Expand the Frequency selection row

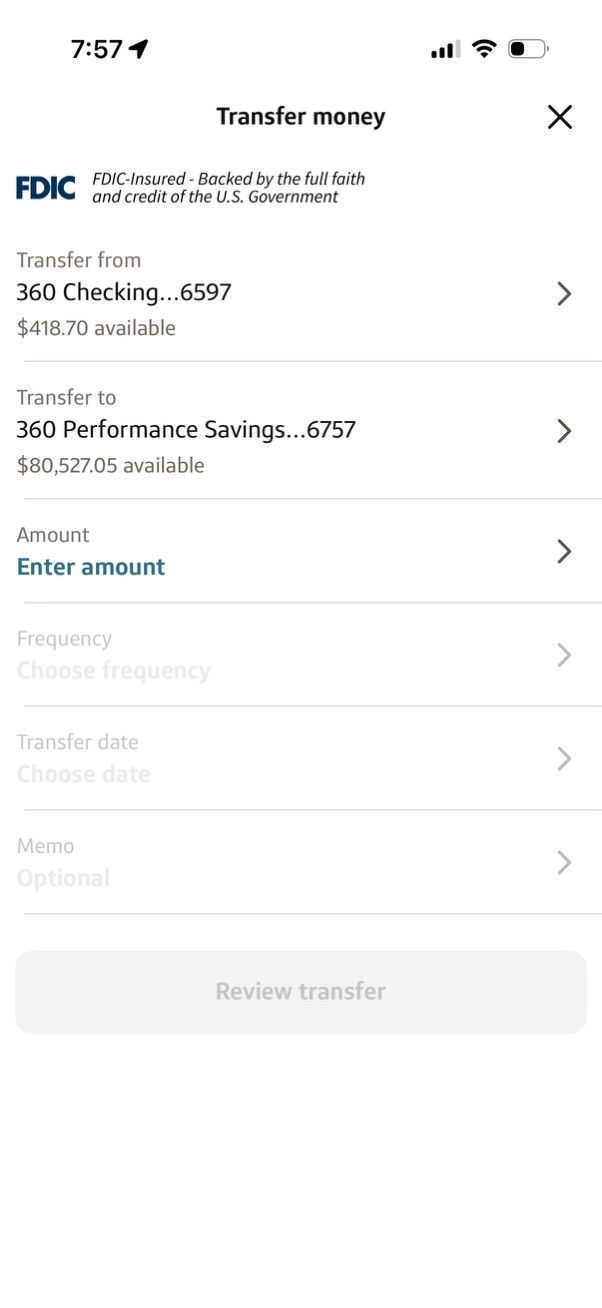click(563, 655)
